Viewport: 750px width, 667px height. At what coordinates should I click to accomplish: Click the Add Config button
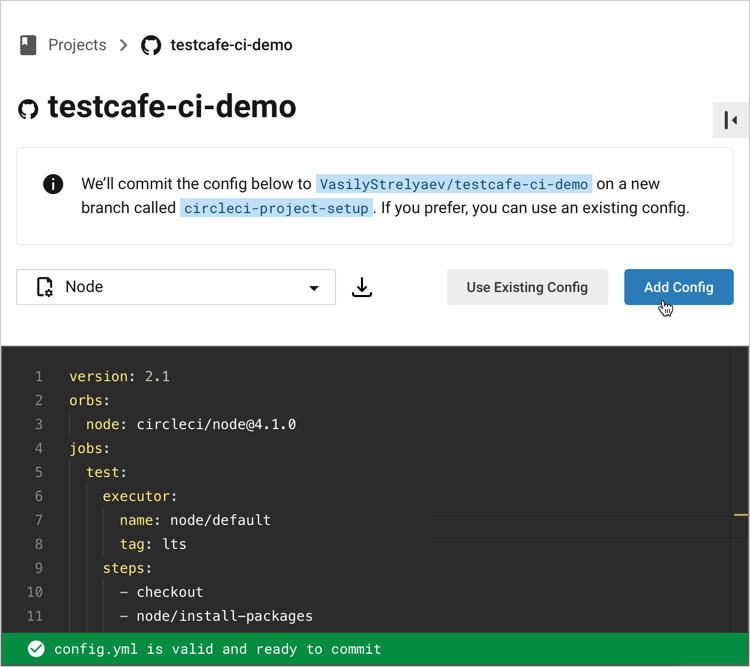678,287
